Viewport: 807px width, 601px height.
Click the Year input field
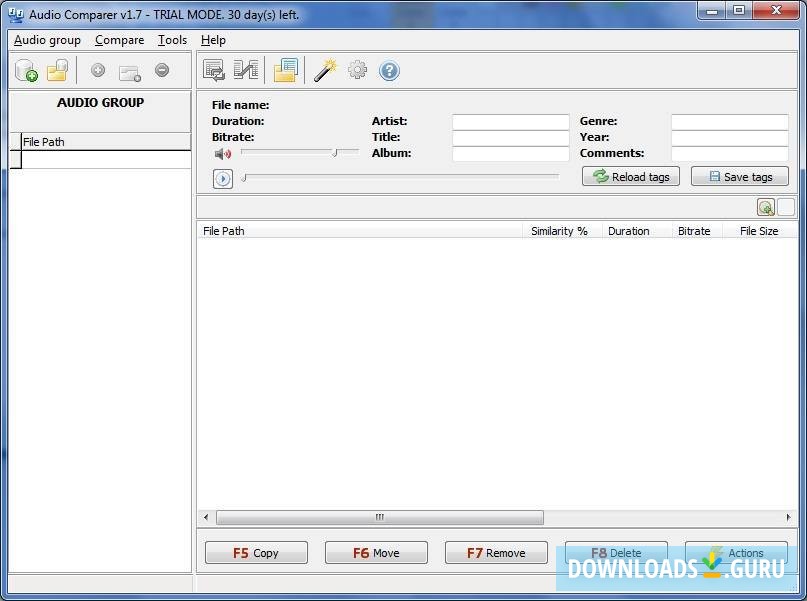click(x=730, y=137)
